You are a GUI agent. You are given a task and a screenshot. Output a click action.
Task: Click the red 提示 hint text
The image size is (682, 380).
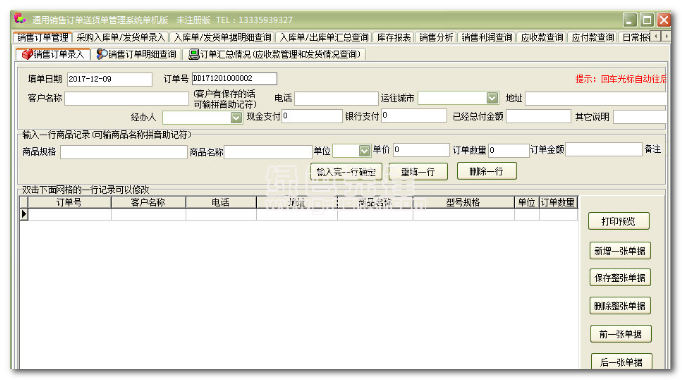(x=621, y=79)
